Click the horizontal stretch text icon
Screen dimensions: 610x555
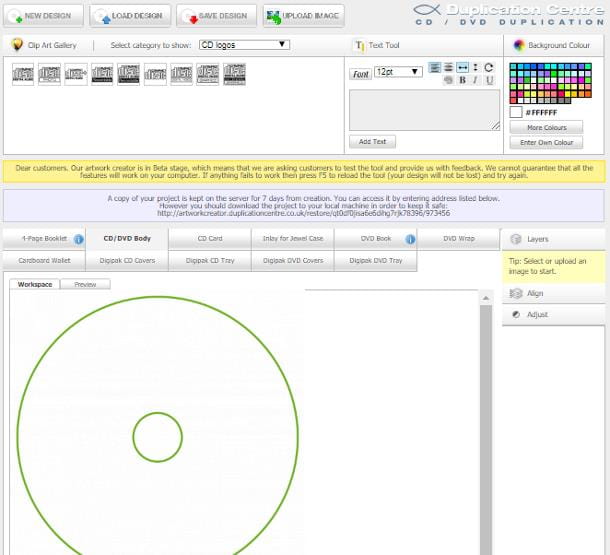point(462,67)
